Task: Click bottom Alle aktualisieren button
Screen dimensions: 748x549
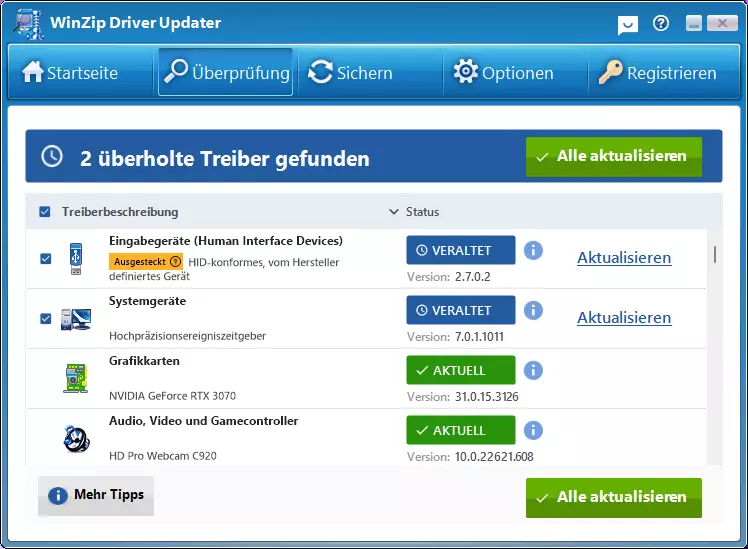Action: [x=614, y=497]
